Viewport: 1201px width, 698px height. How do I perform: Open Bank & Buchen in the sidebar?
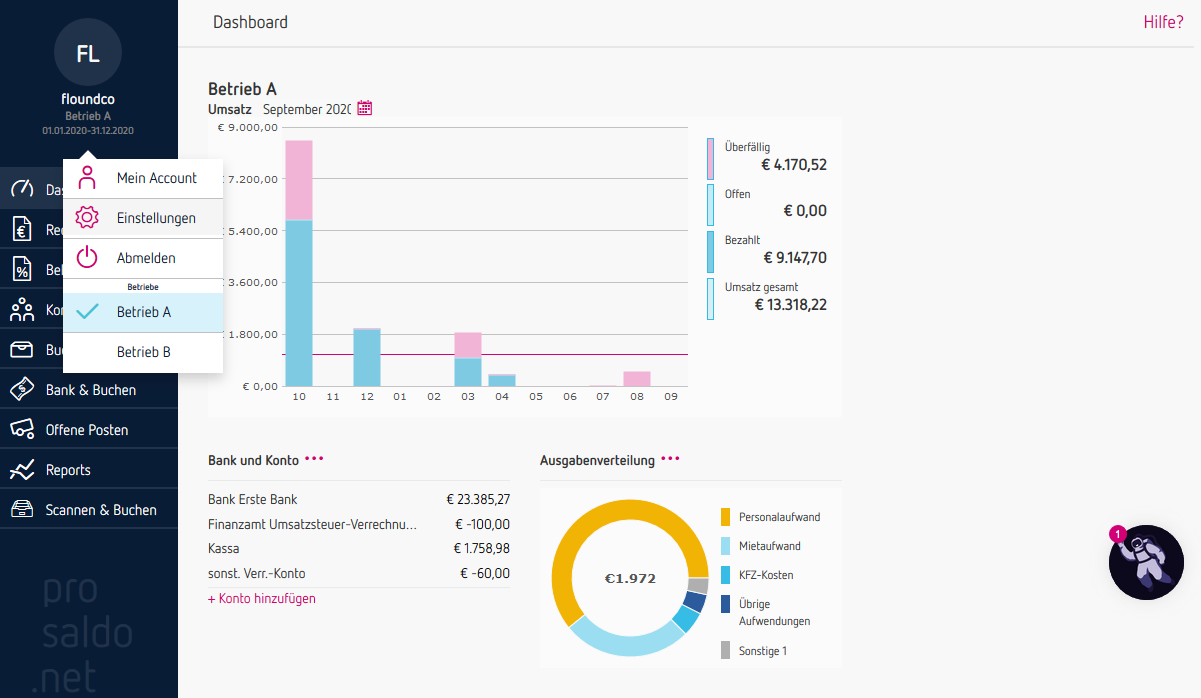90,390
